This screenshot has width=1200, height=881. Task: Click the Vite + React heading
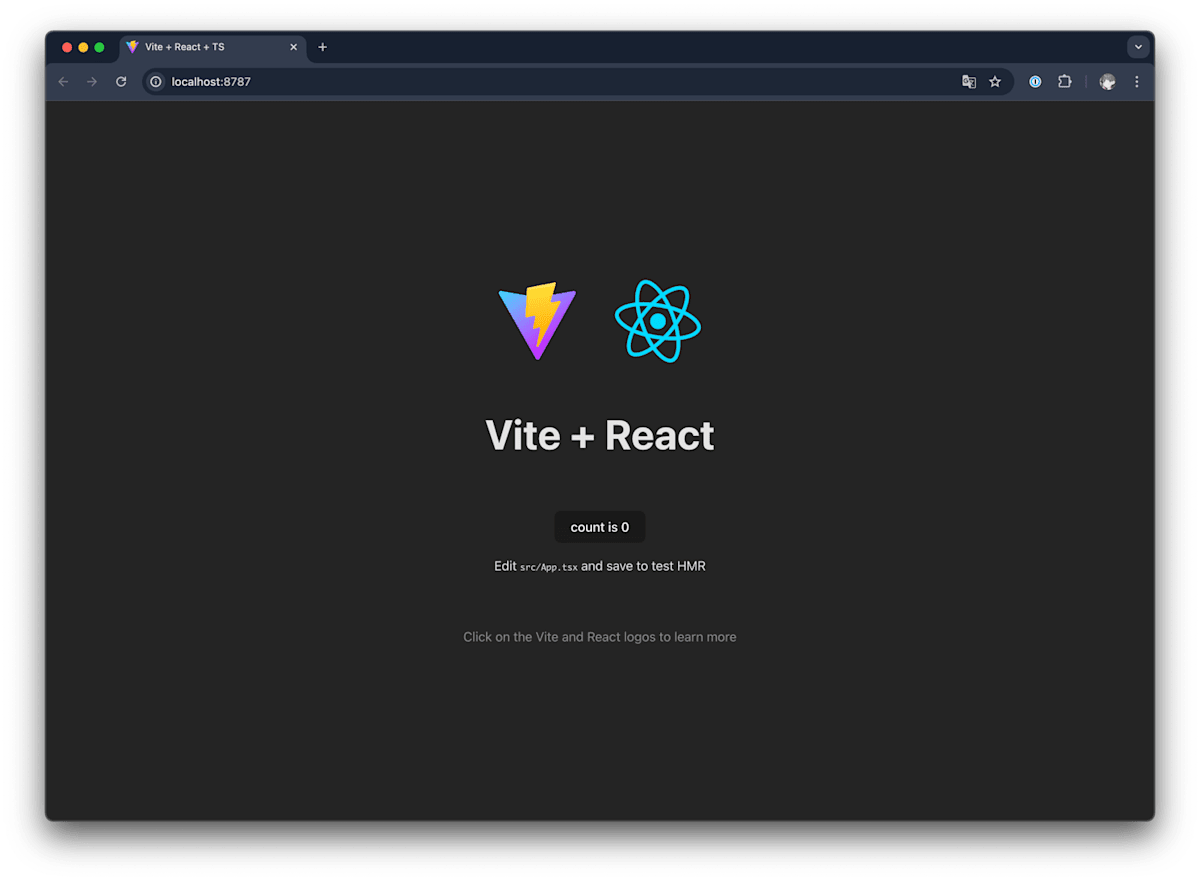[x=600, y=435]
